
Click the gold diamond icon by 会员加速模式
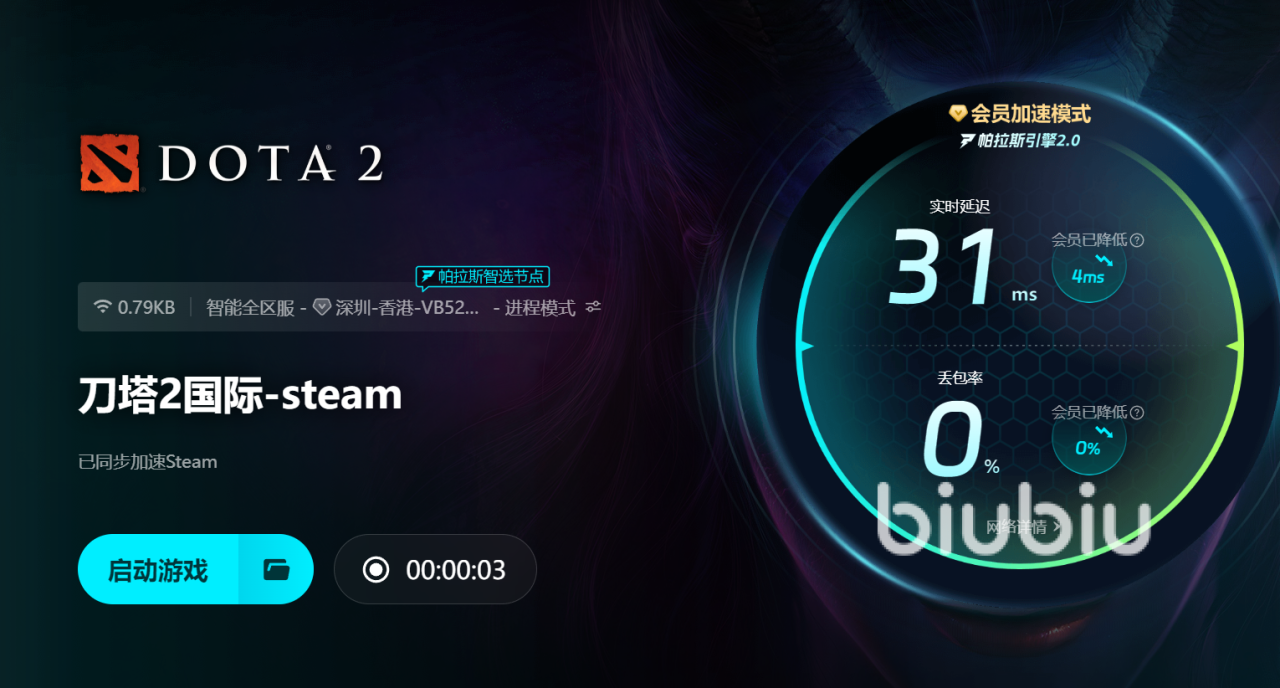pos(958,114)
